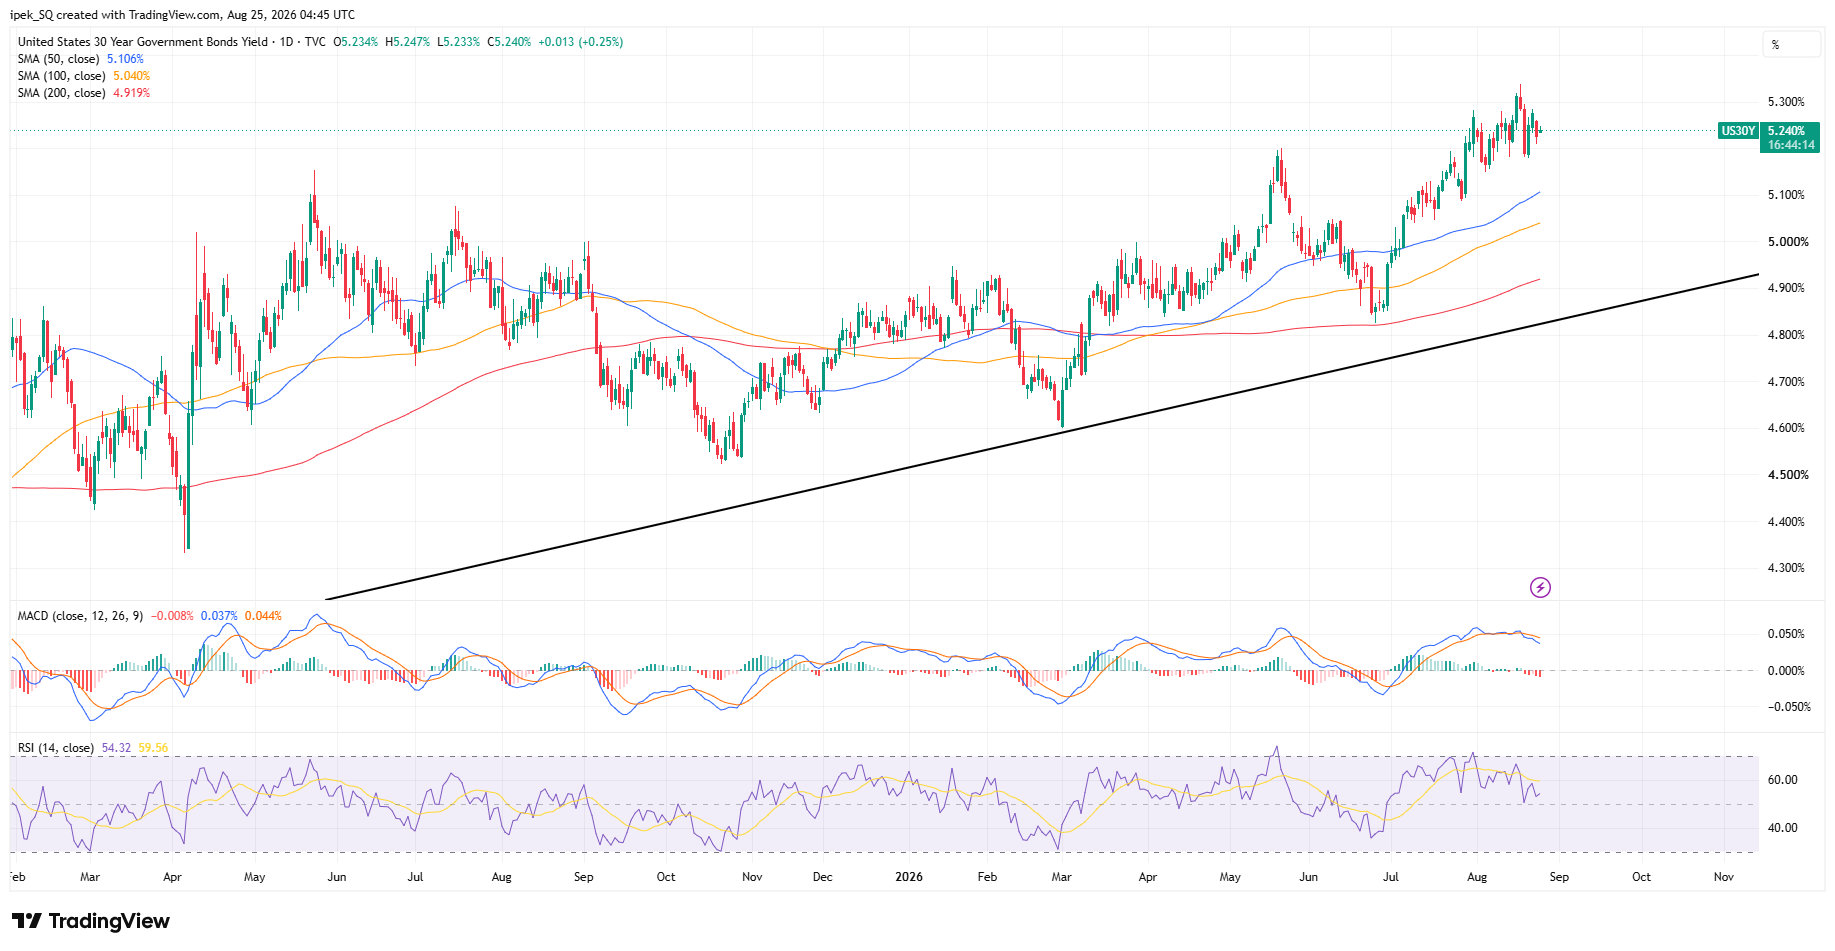This screenshot has width=1835, height=951.
Task: Click the percent scale button
Action: (1791, 45)
